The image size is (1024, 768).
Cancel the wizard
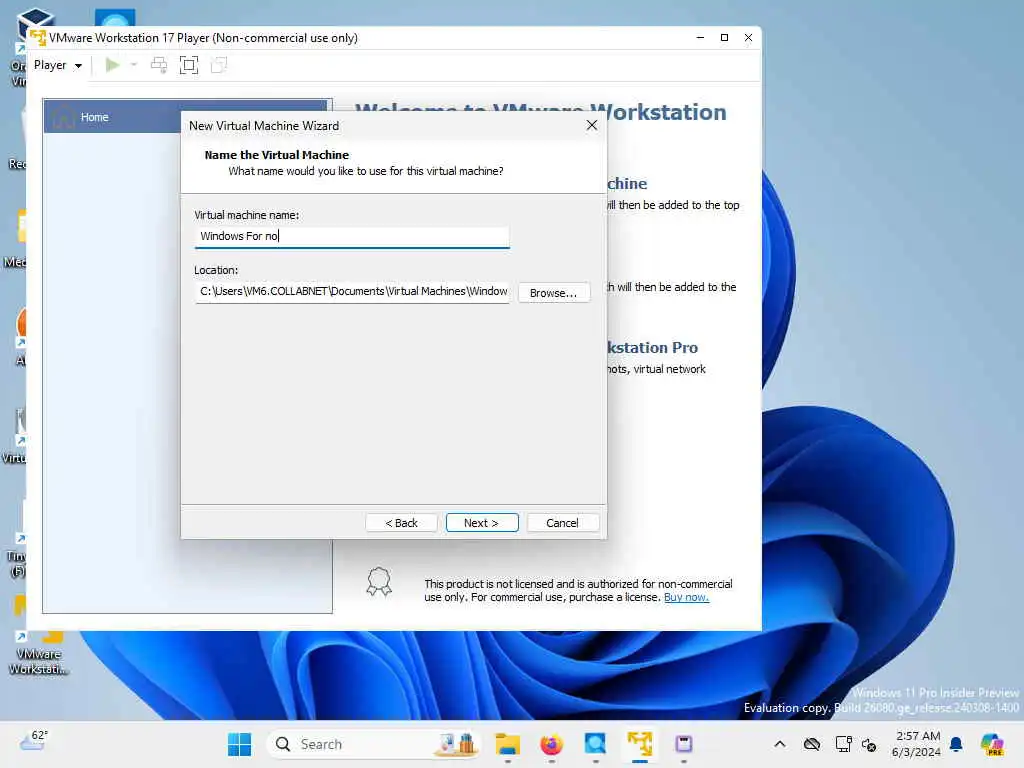562,523
